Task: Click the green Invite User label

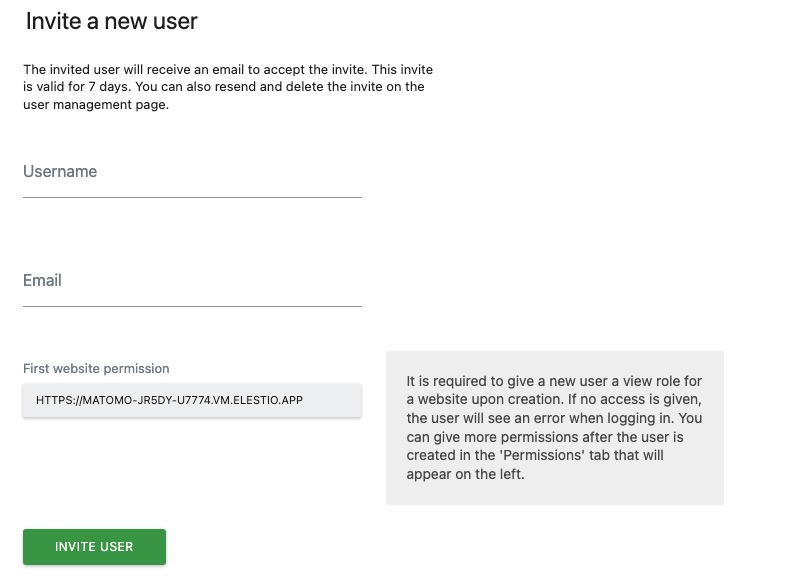Action: pyautogui.click(x=94, y=547)
